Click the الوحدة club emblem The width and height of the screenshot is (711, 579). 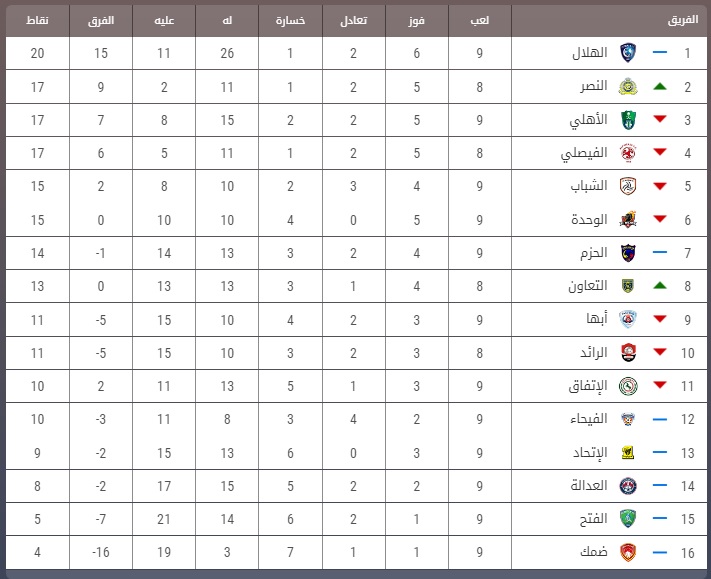point(628,220)
